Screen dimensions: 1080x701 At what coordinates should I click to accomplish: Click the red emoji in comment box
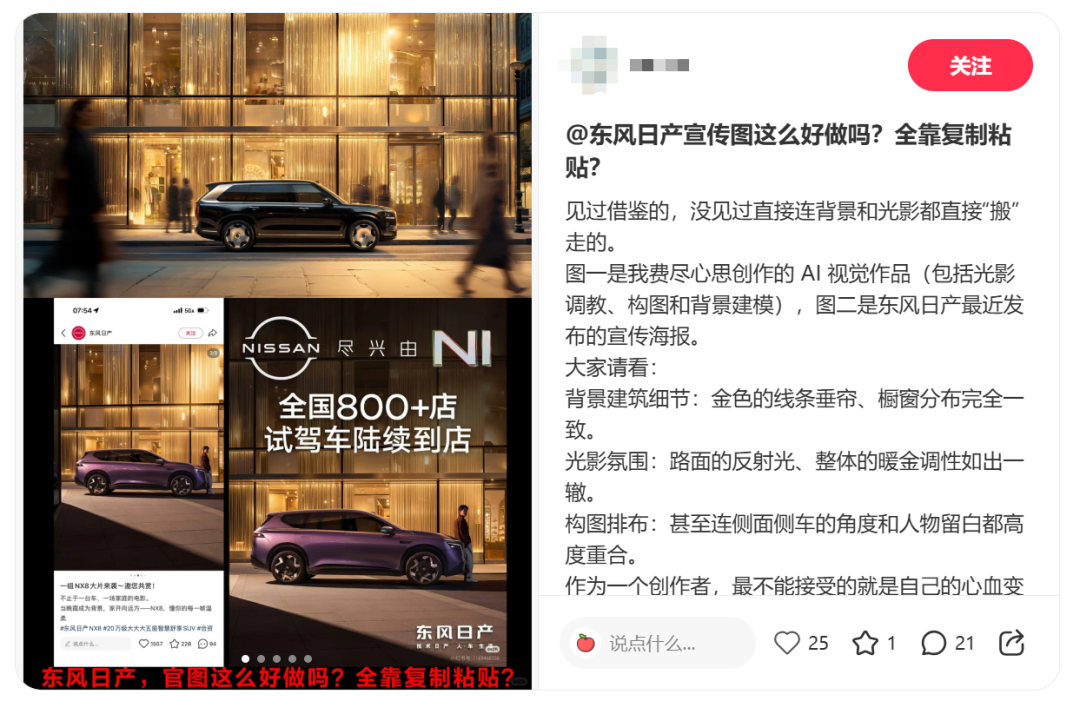pyautogui.click(x=585, y=643)
